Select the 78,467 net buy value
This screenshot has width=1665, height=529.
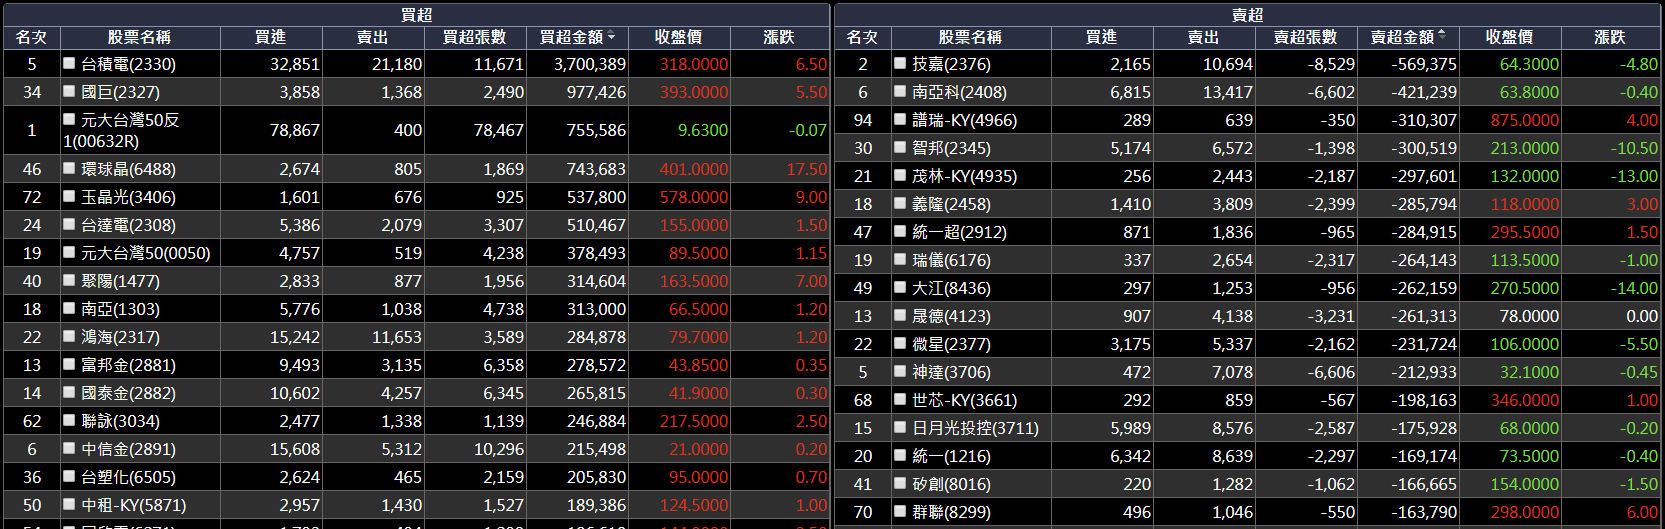point(498,130)
